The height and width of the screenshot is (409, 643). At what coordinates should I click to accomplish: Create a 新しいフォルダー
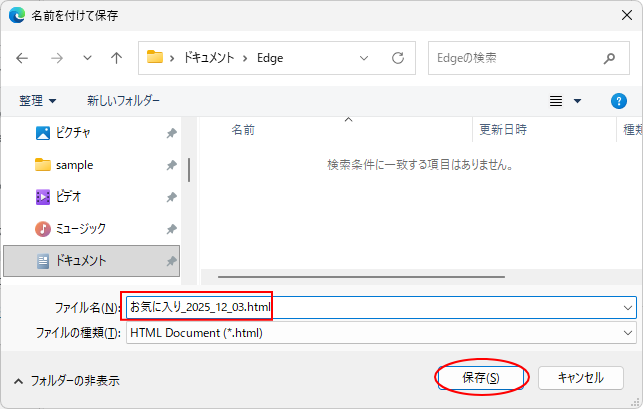(x=123, y=101)
